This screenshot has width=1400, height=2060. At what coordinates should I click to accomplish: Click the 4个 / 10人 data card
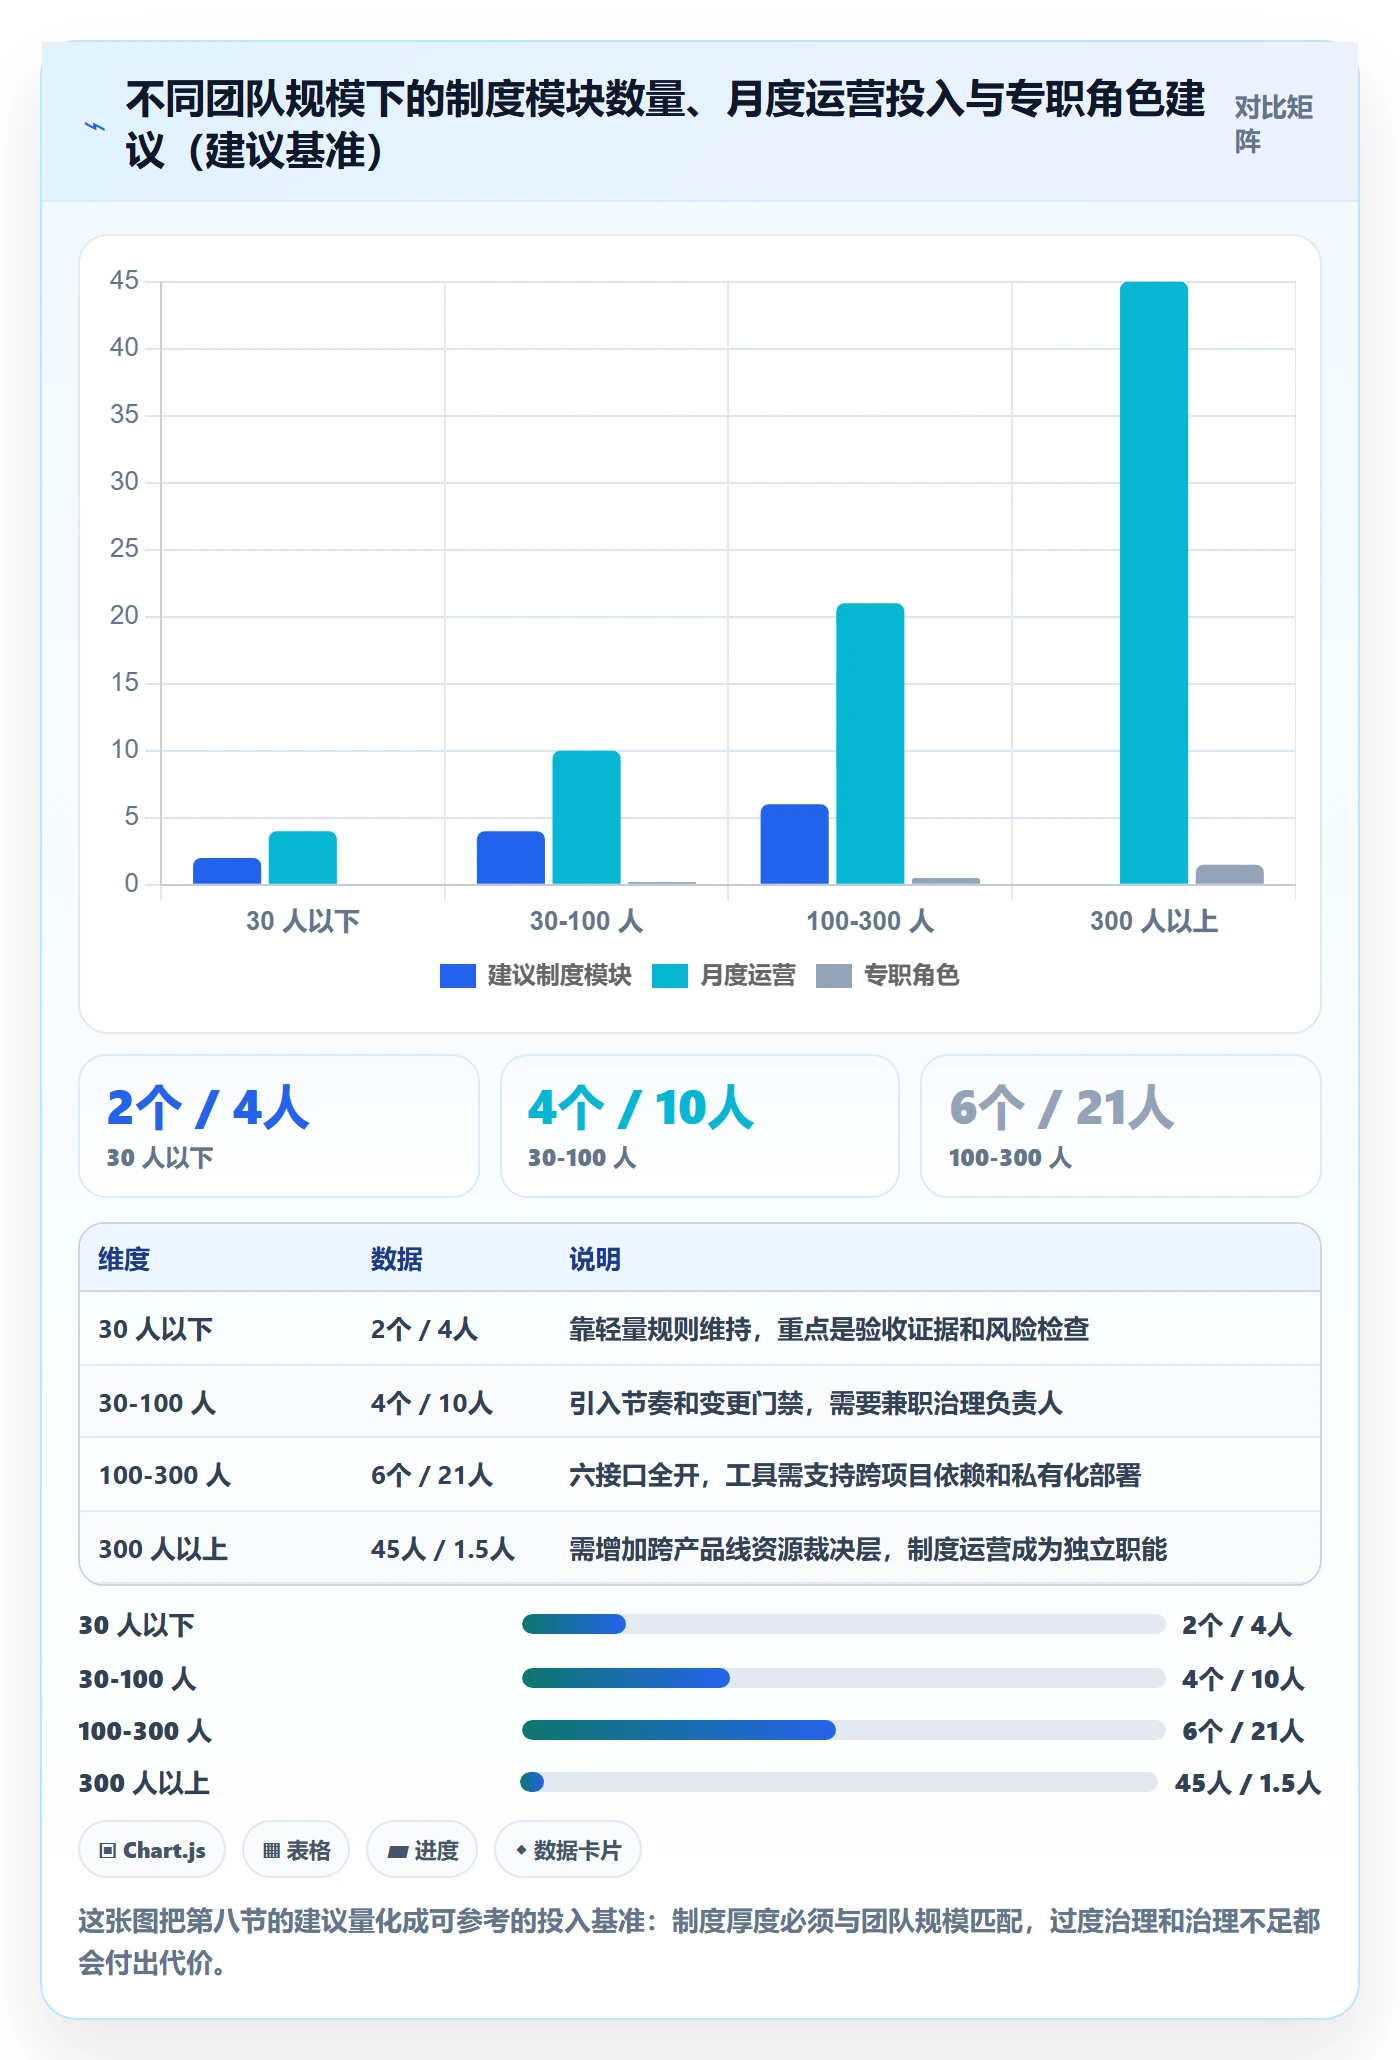pyautogui.click(x=700, y=1126)
